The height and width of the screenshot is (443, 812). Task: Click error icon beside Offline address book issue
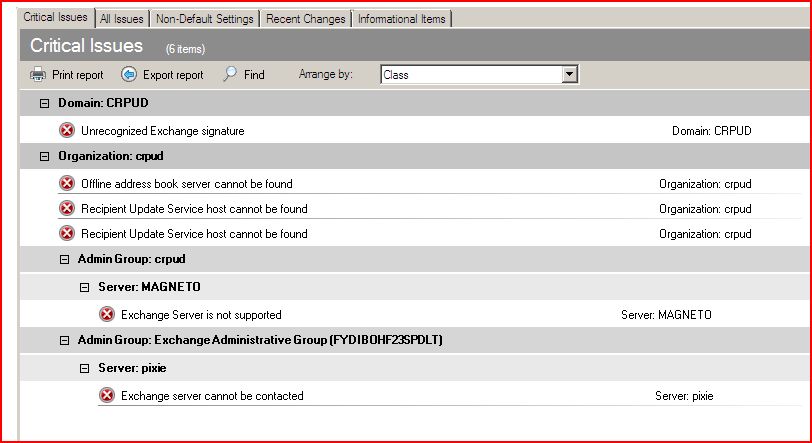(x=67, y=183)
